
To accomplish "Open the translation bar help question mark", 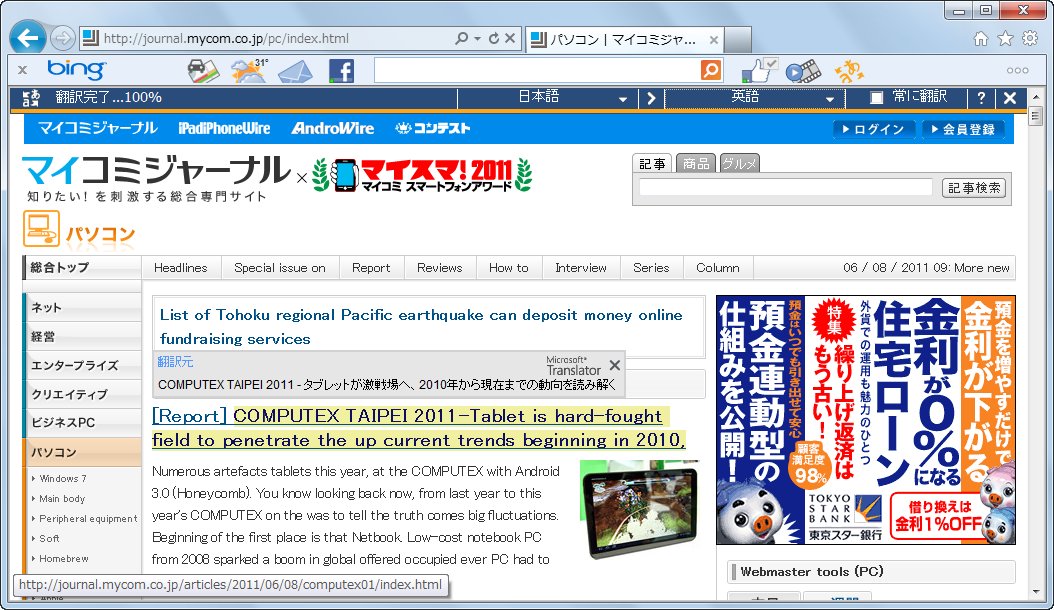I will coord(981,98).
